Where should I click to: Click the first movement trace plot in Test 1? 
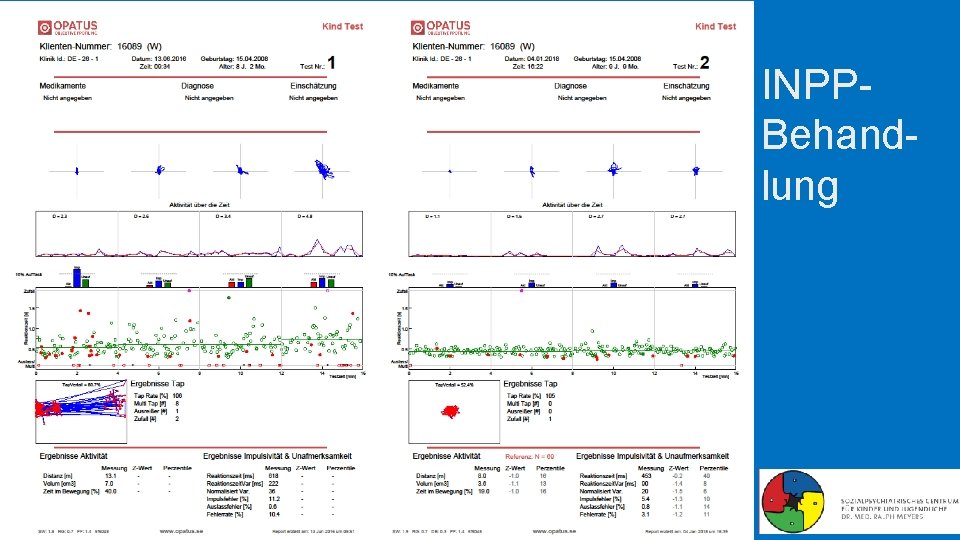point(77,171)
